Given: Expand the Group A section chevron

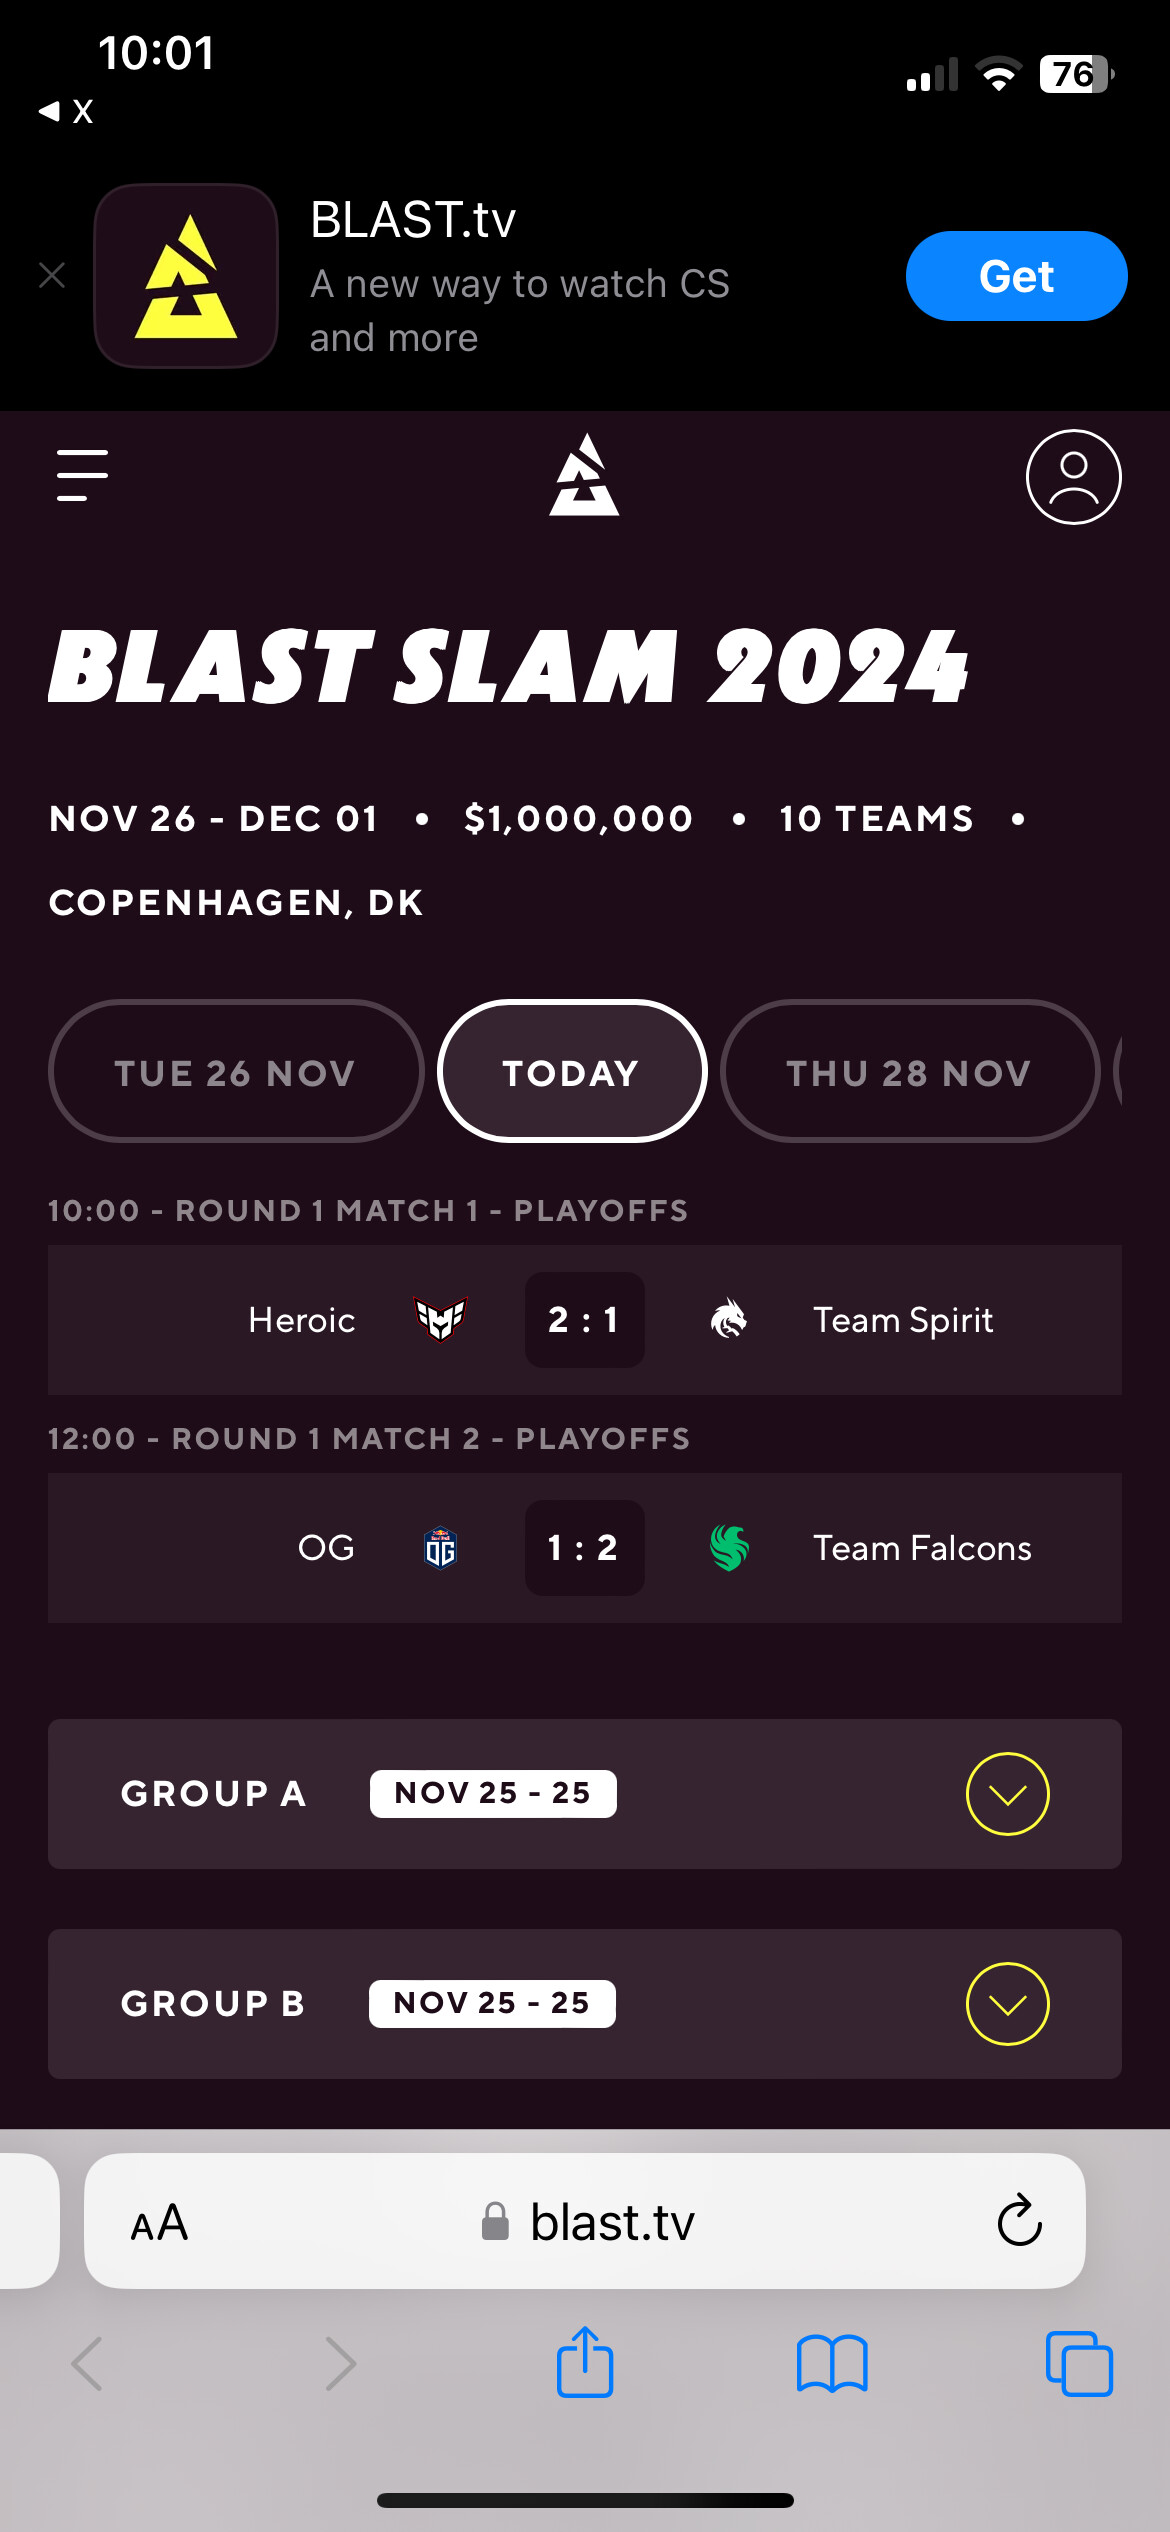Looking at the screenshot, I should (1007, 1794).
